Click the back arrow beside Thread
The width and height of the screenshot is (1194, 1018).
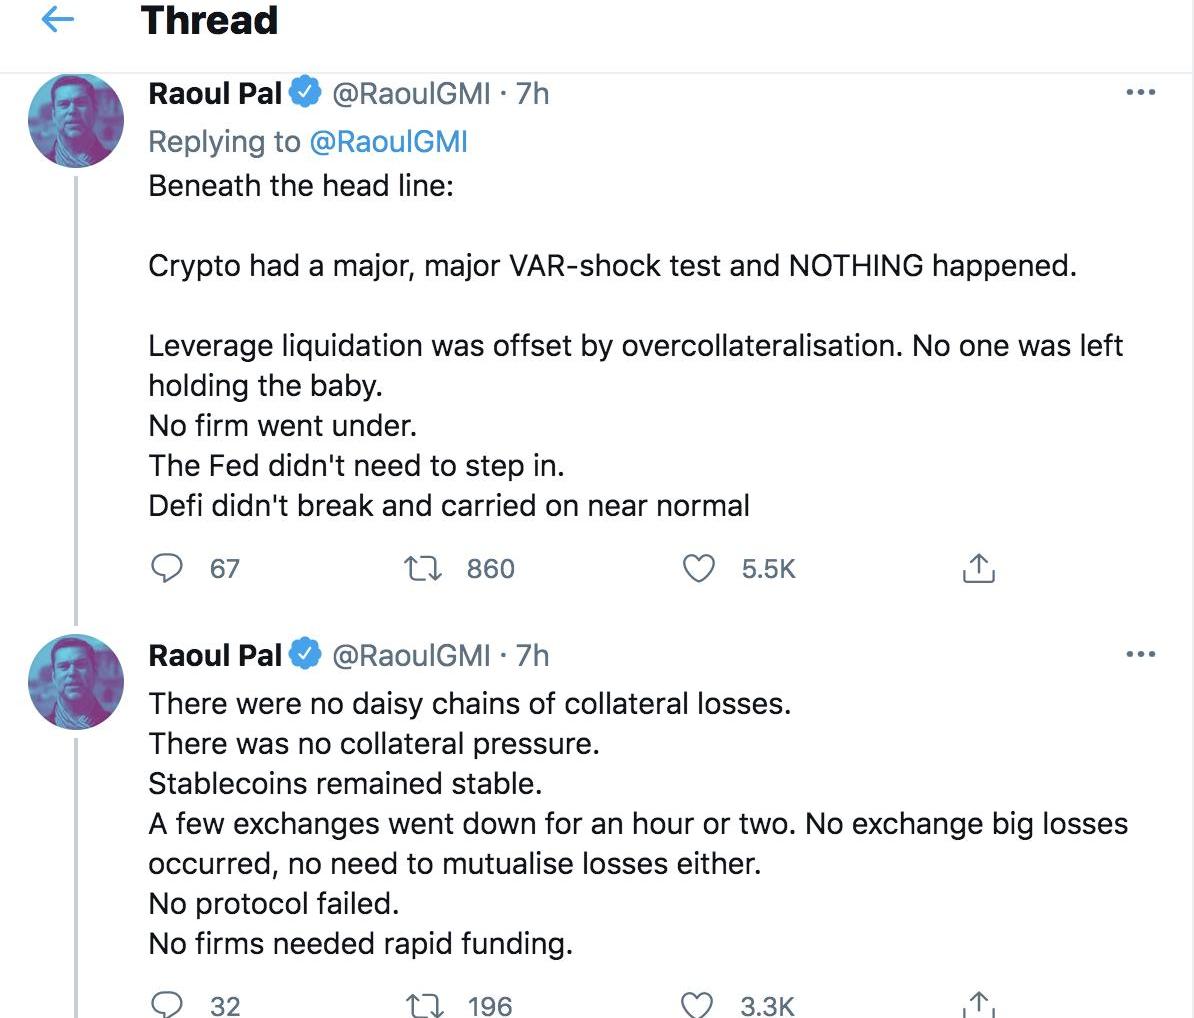pyautogui.click(x=59, y=21)
